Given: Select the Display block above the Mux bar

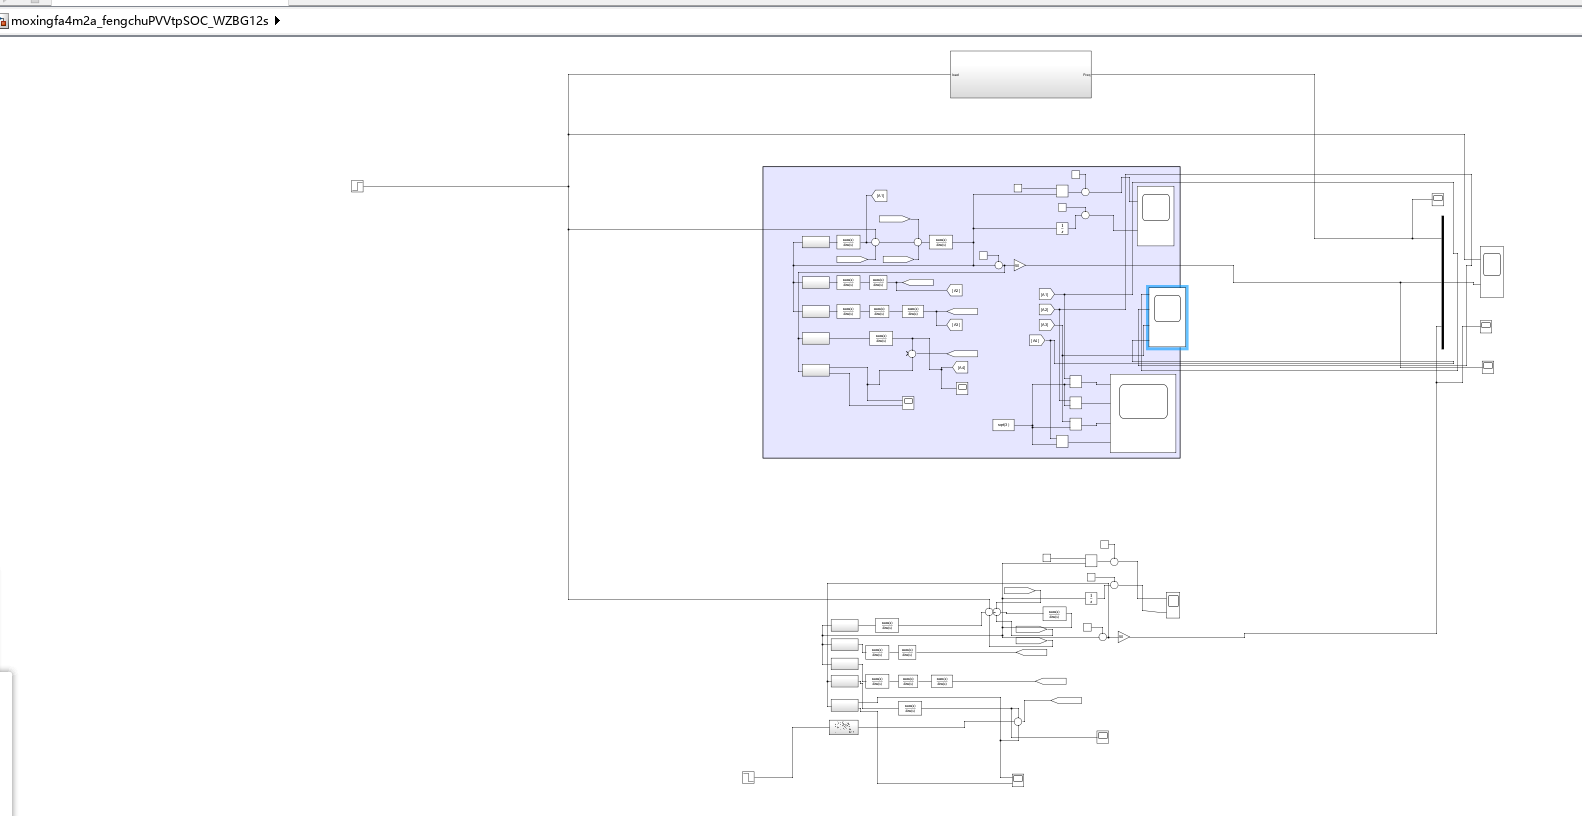Looking at the screenshot, I should pos(1437,199).
